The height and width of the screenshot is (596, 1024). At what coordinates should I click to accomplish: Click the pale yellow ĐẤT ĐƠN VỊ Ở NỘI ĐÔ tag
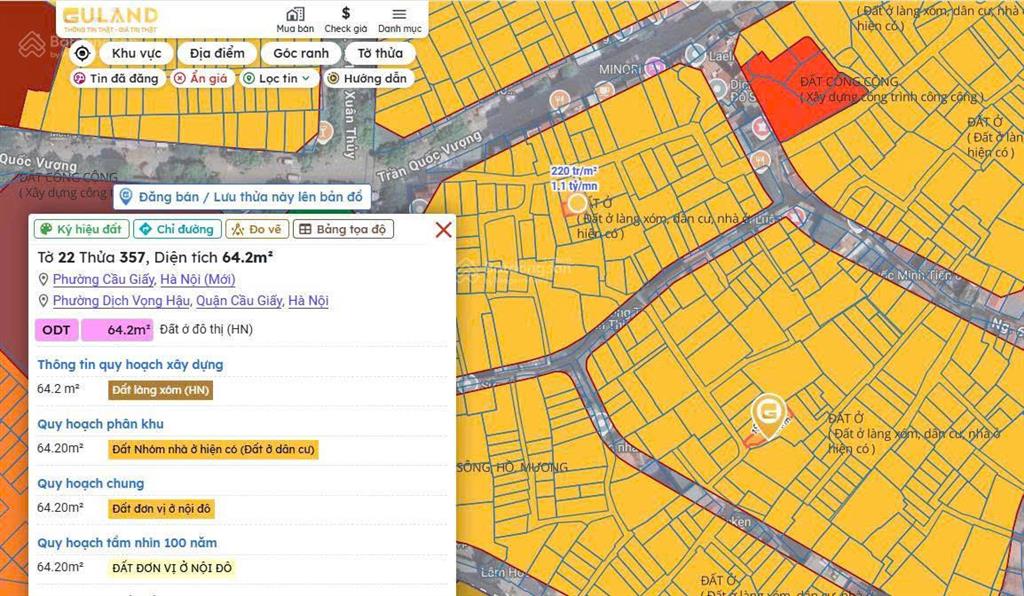point(172,568)
